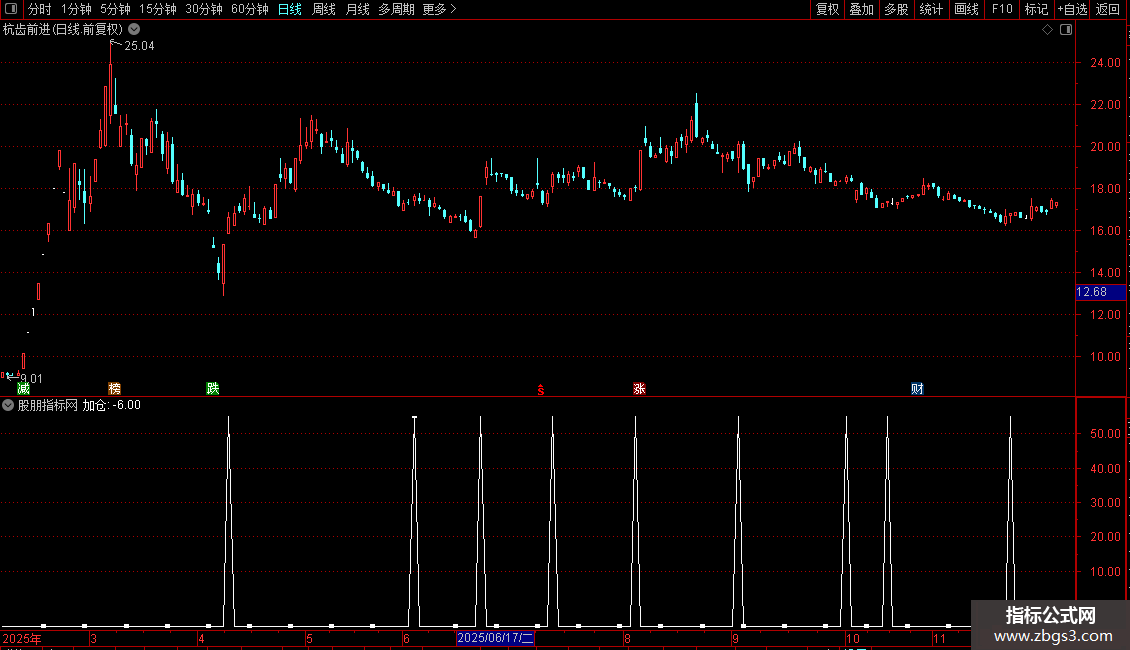Viewport: 1130px width, 650px height.
Task: Expand the 更多 periods menu
Action: 439,9
